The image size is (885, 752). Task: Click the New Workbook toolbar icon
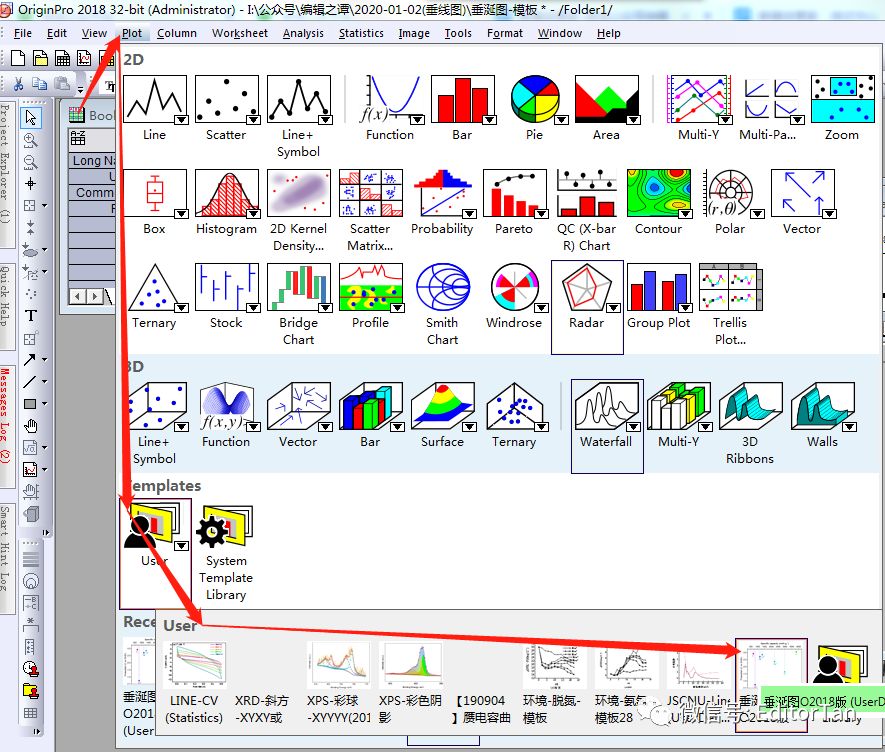(62, 58)
